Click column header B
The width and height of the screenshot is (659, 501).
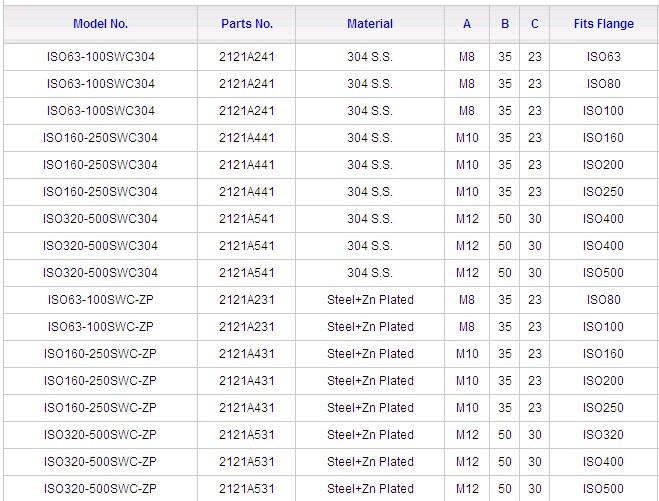coord(505,23)
